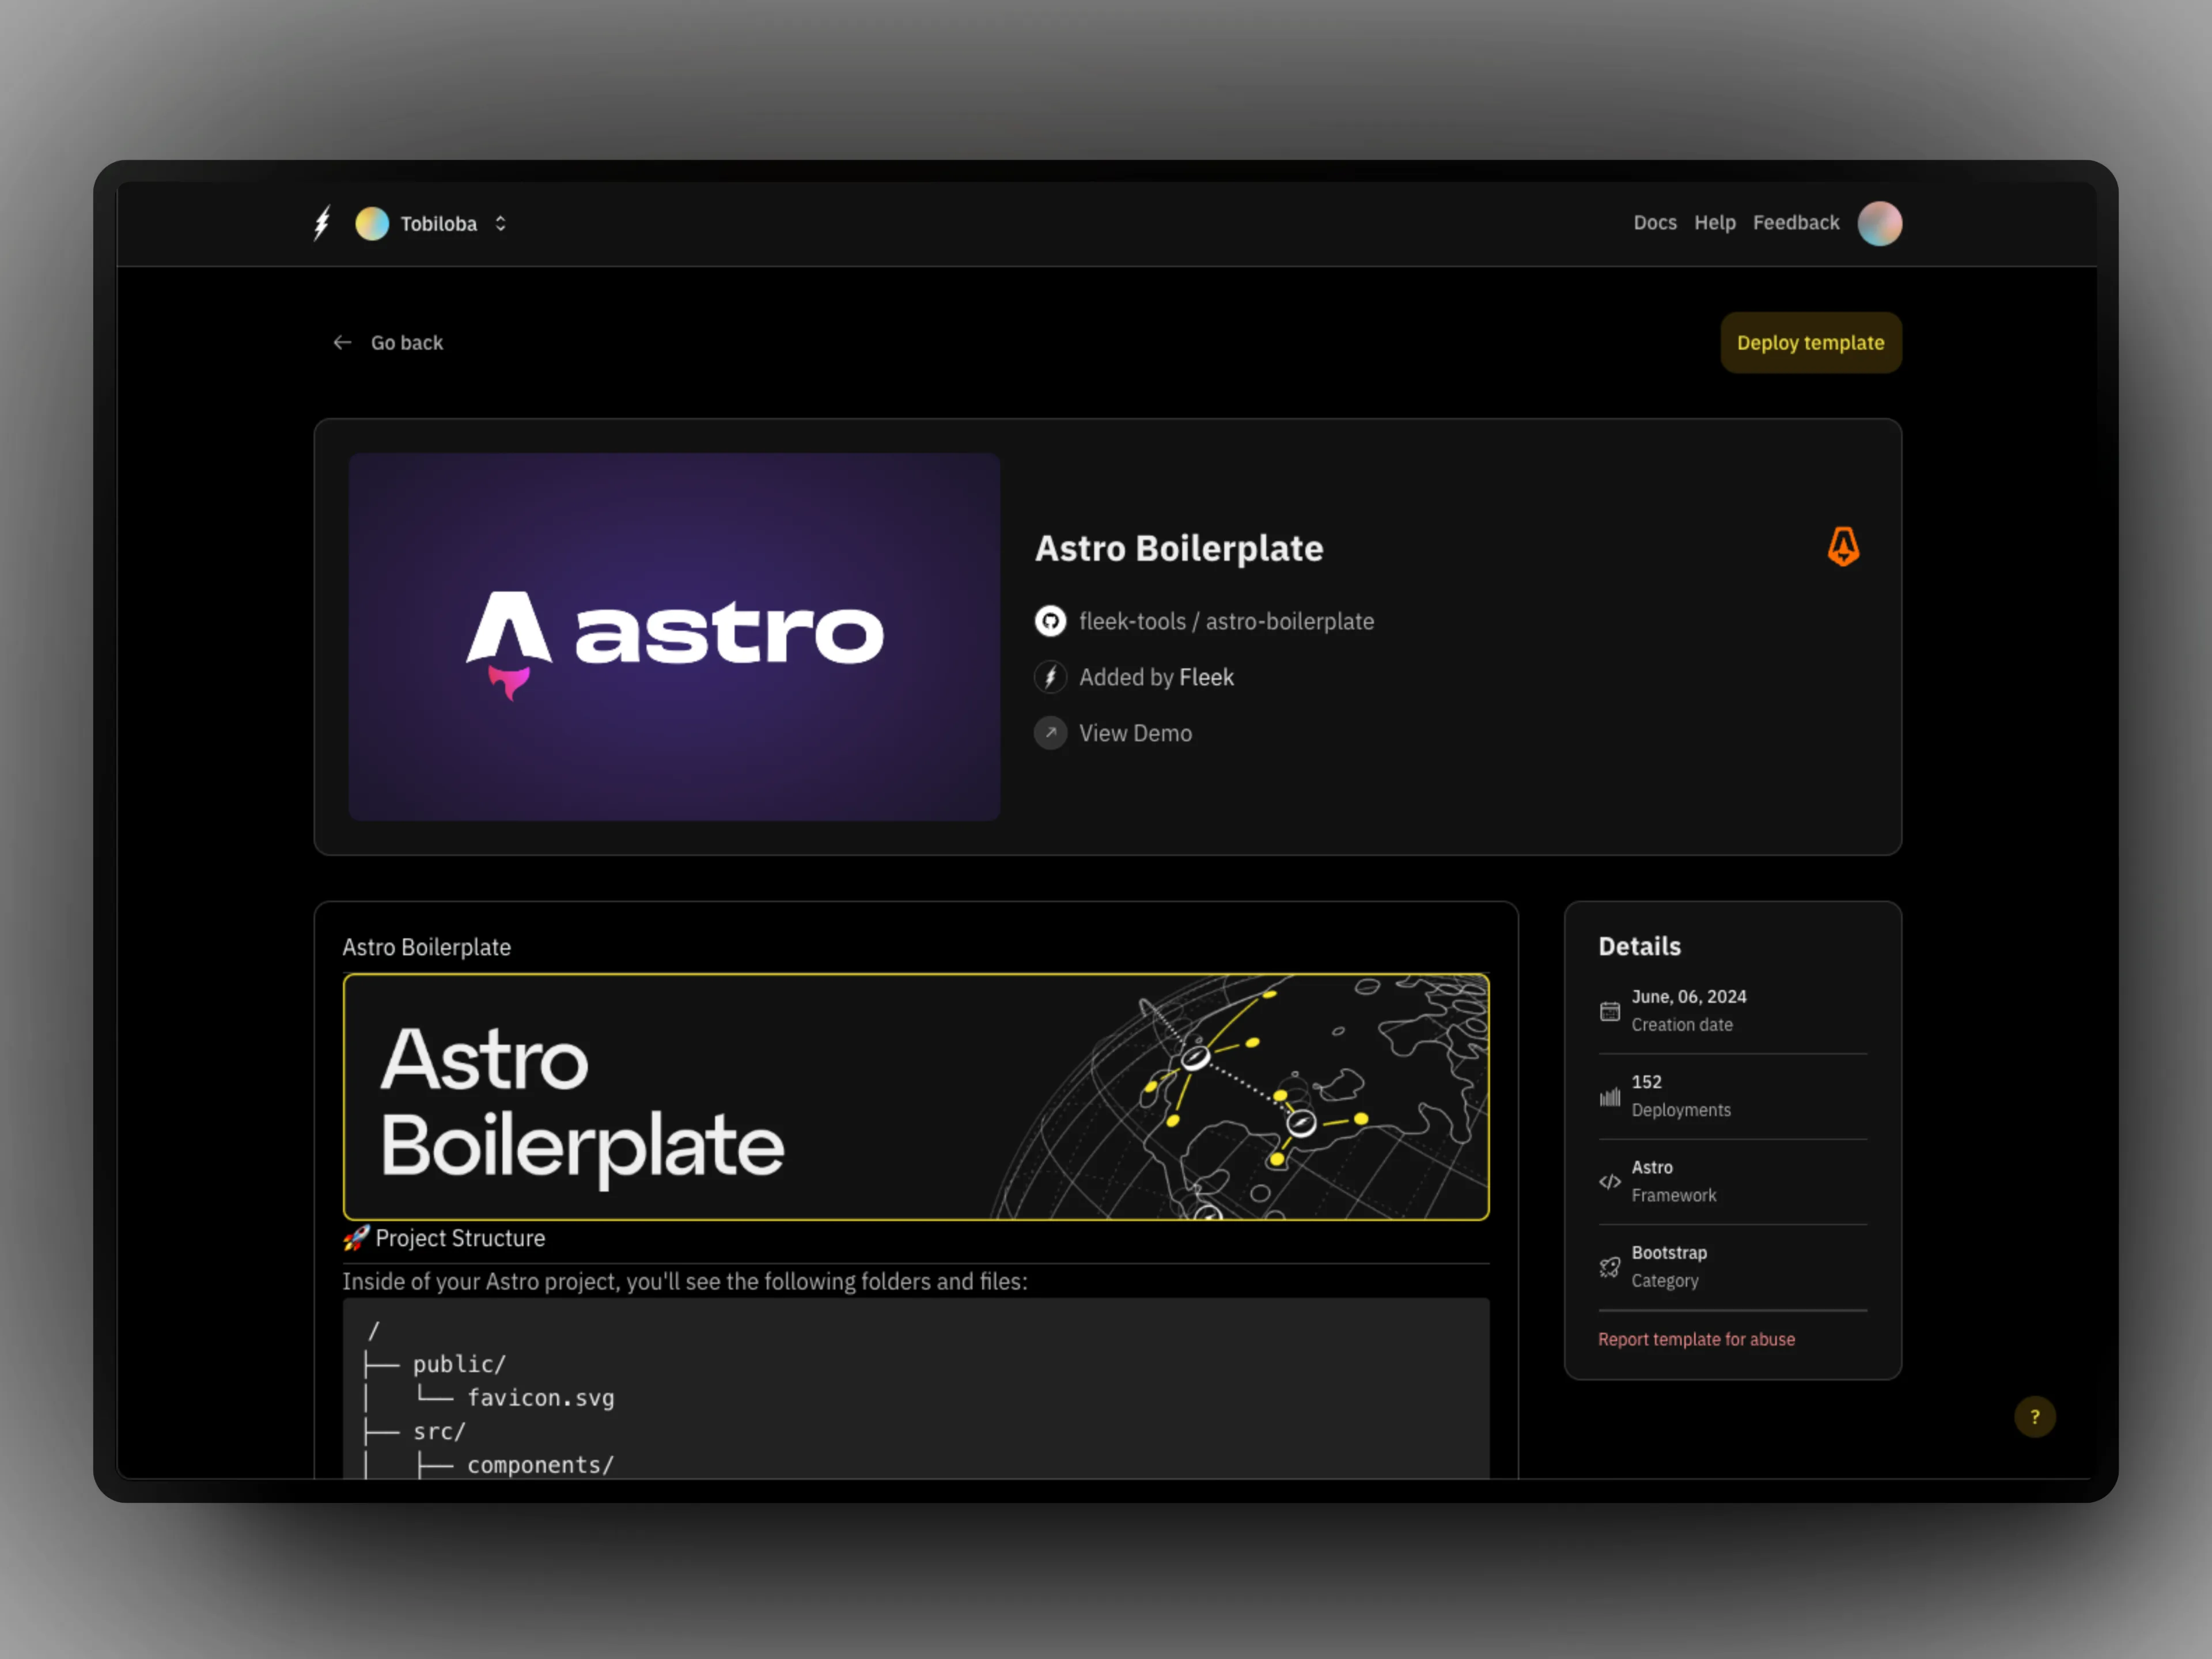2212x1659 pixels.
Task: Click the Project Structure heading
Action: point(460,1238)
